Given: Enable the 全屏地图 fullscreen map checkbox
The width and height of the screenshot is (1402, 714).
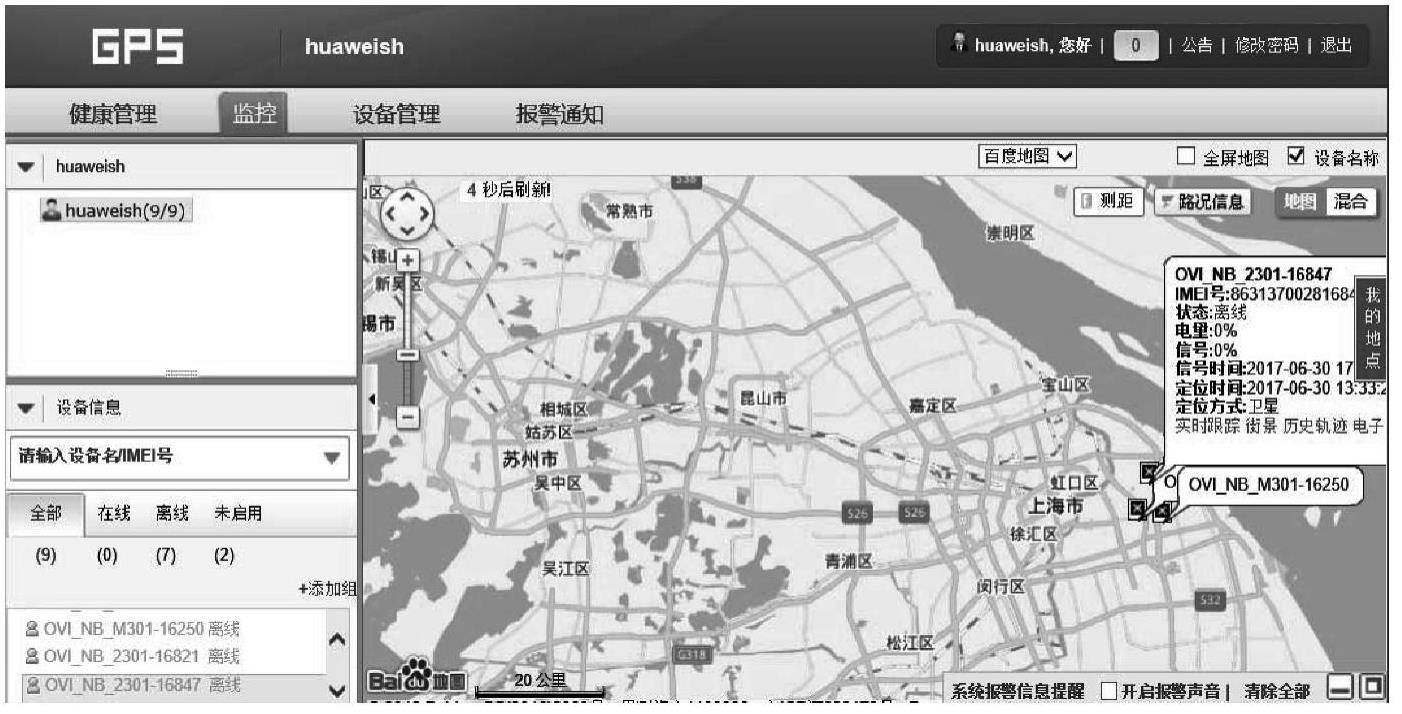Looking at the screenshot, I should (x=1187, y=156).
